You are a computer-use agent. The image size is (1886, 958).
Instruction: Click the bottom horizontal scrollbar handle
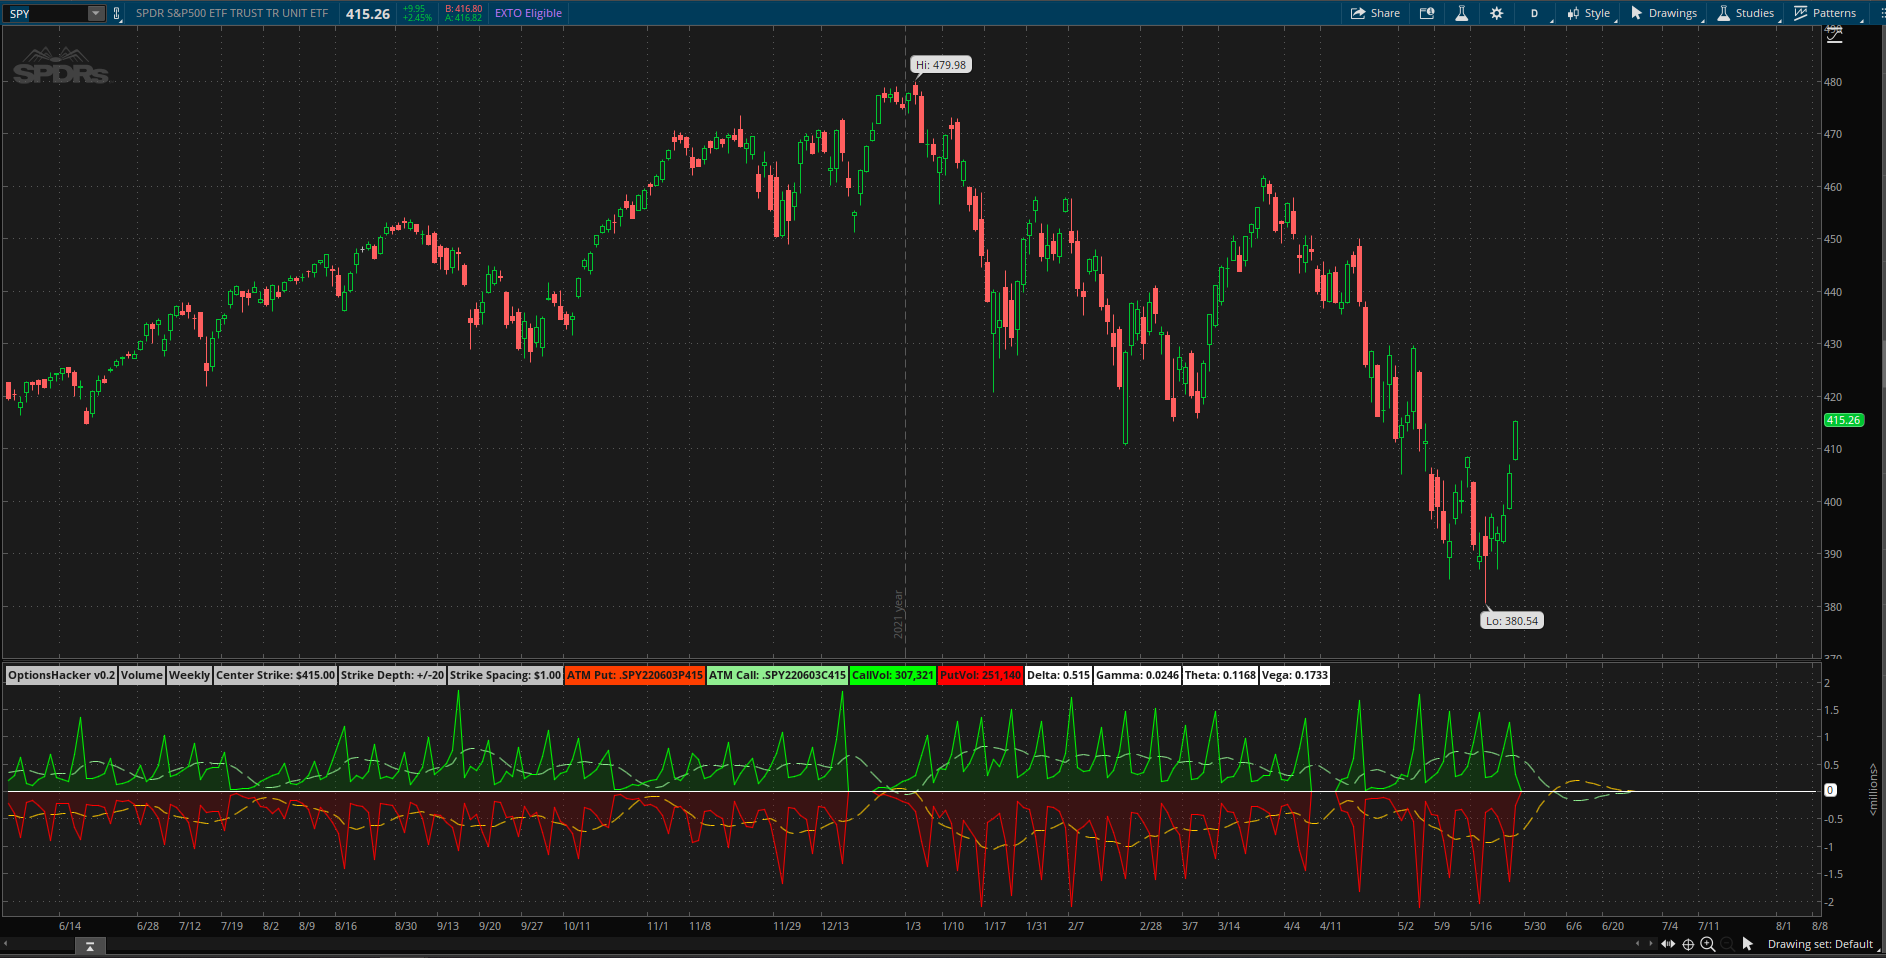(90, 946)
